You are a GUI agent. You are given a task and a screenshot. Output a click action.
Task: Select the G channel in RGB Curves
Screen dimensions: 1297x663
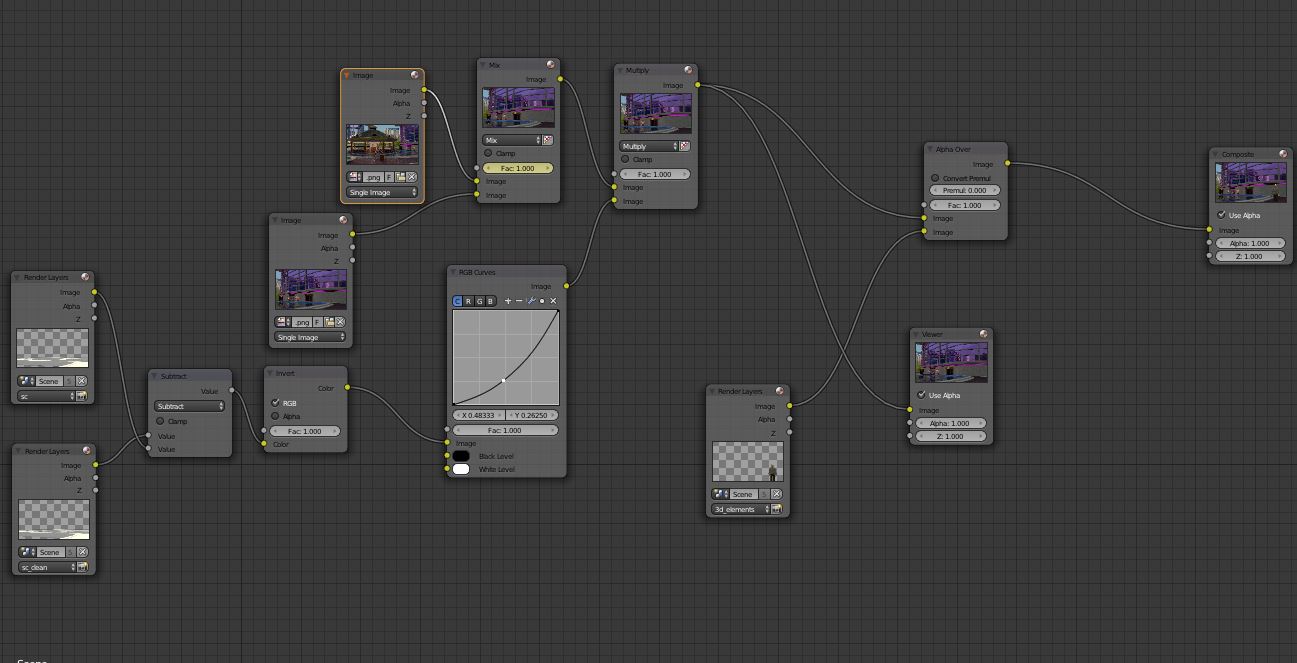click(x=479, y=301)
